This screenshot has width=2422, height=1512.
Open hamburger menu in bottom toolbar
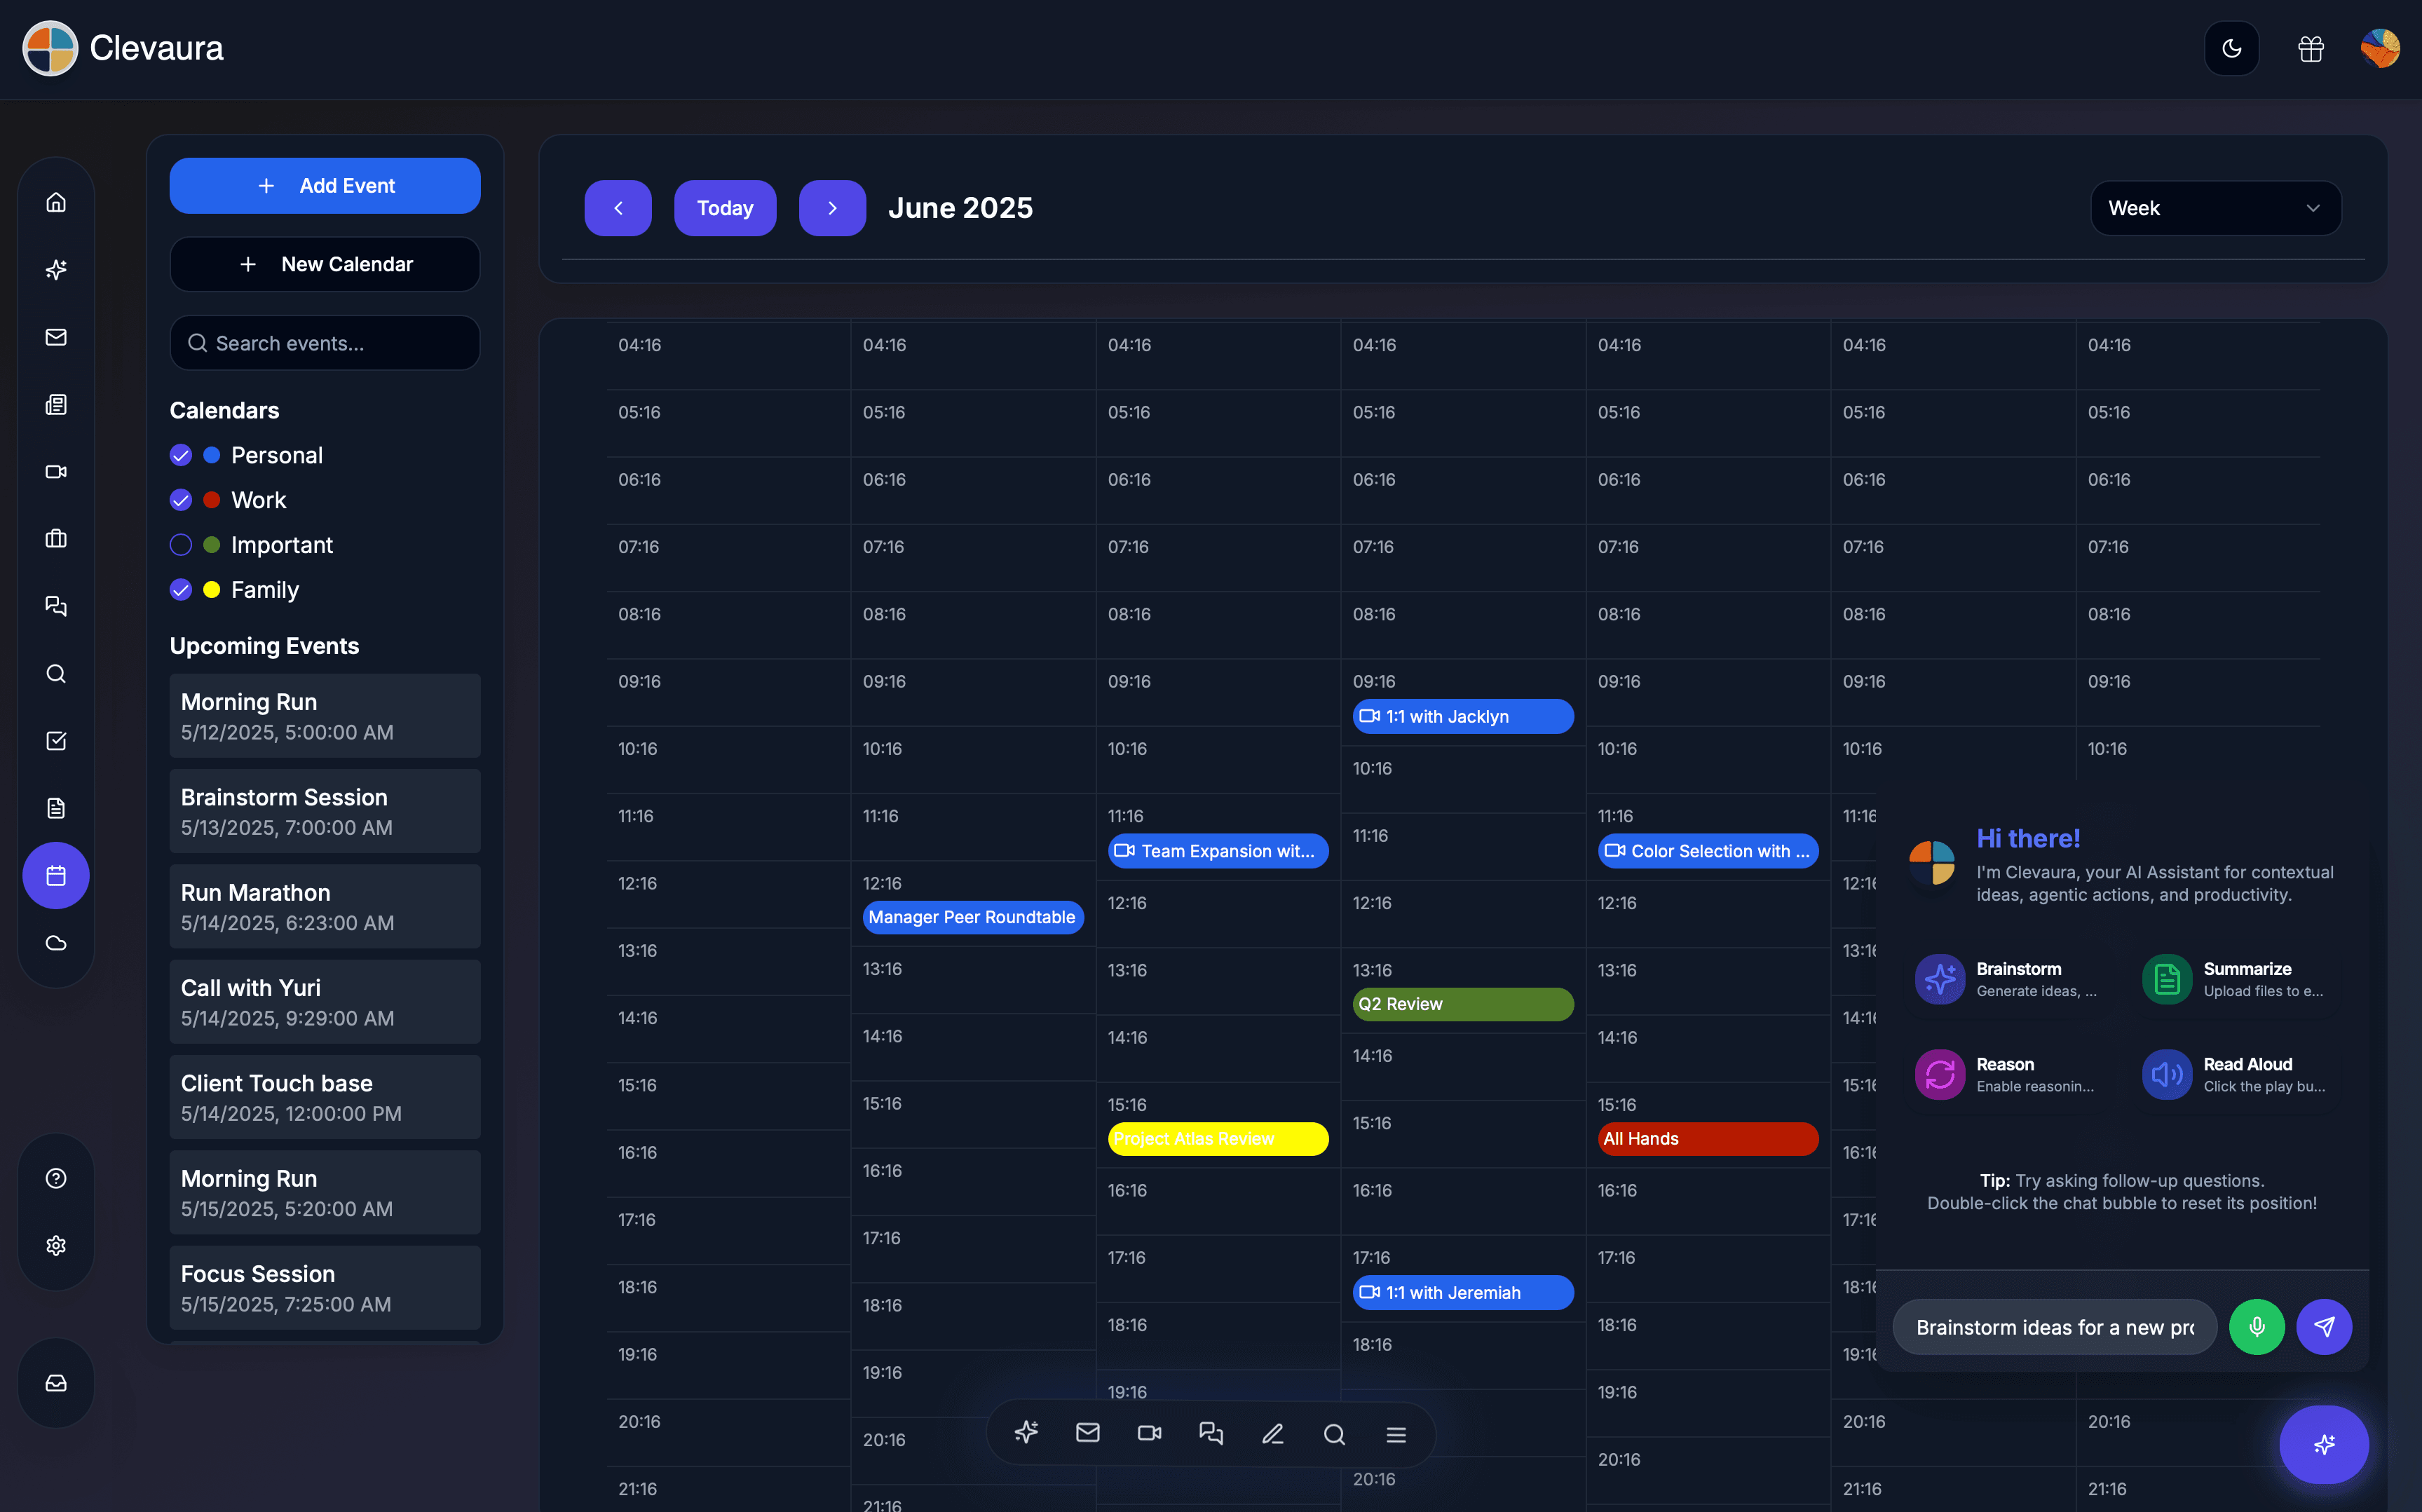pos(1396,1434)
